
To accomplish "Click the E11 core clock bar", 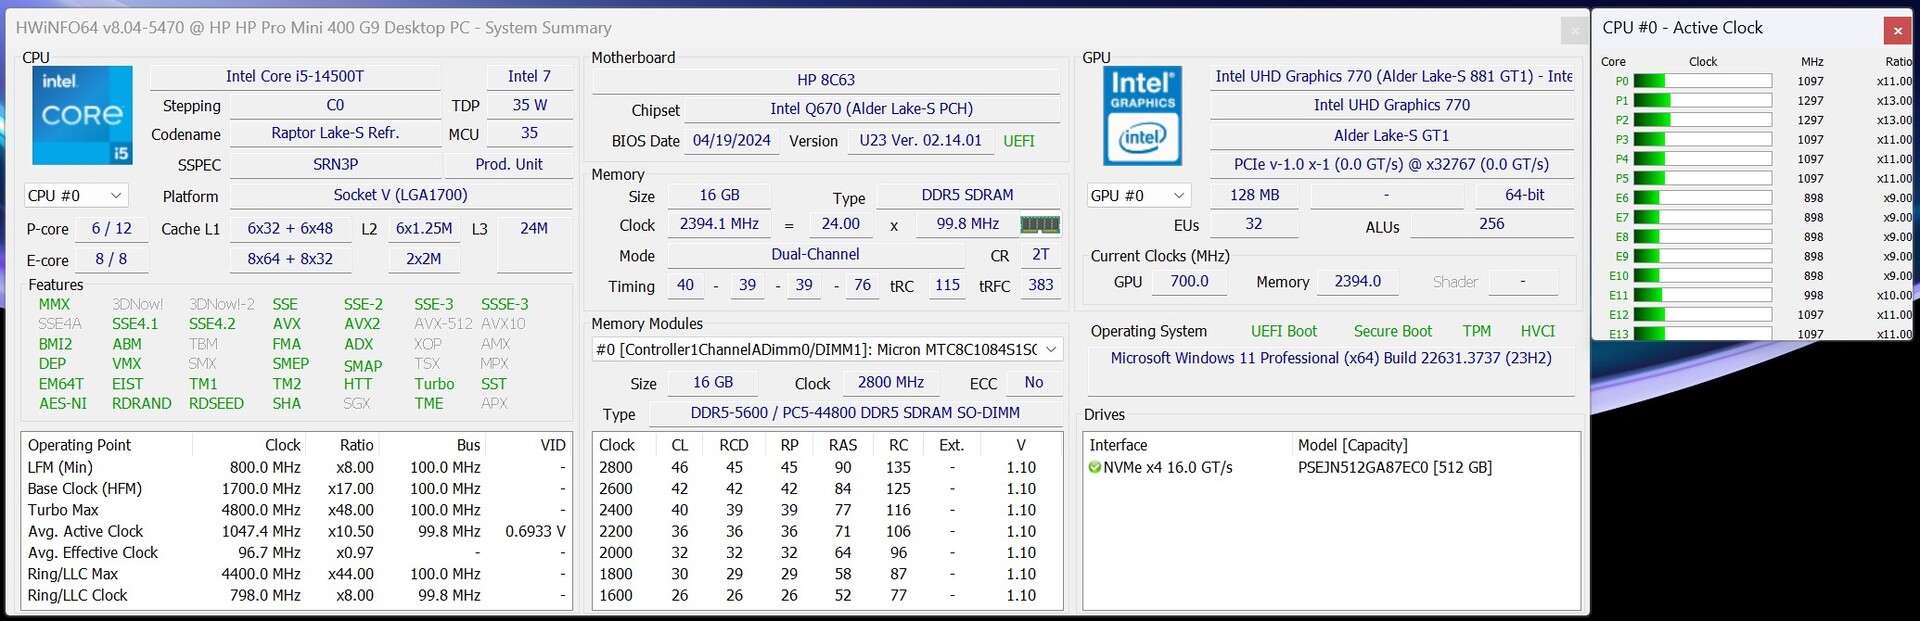I will (x=1702, y=295).
